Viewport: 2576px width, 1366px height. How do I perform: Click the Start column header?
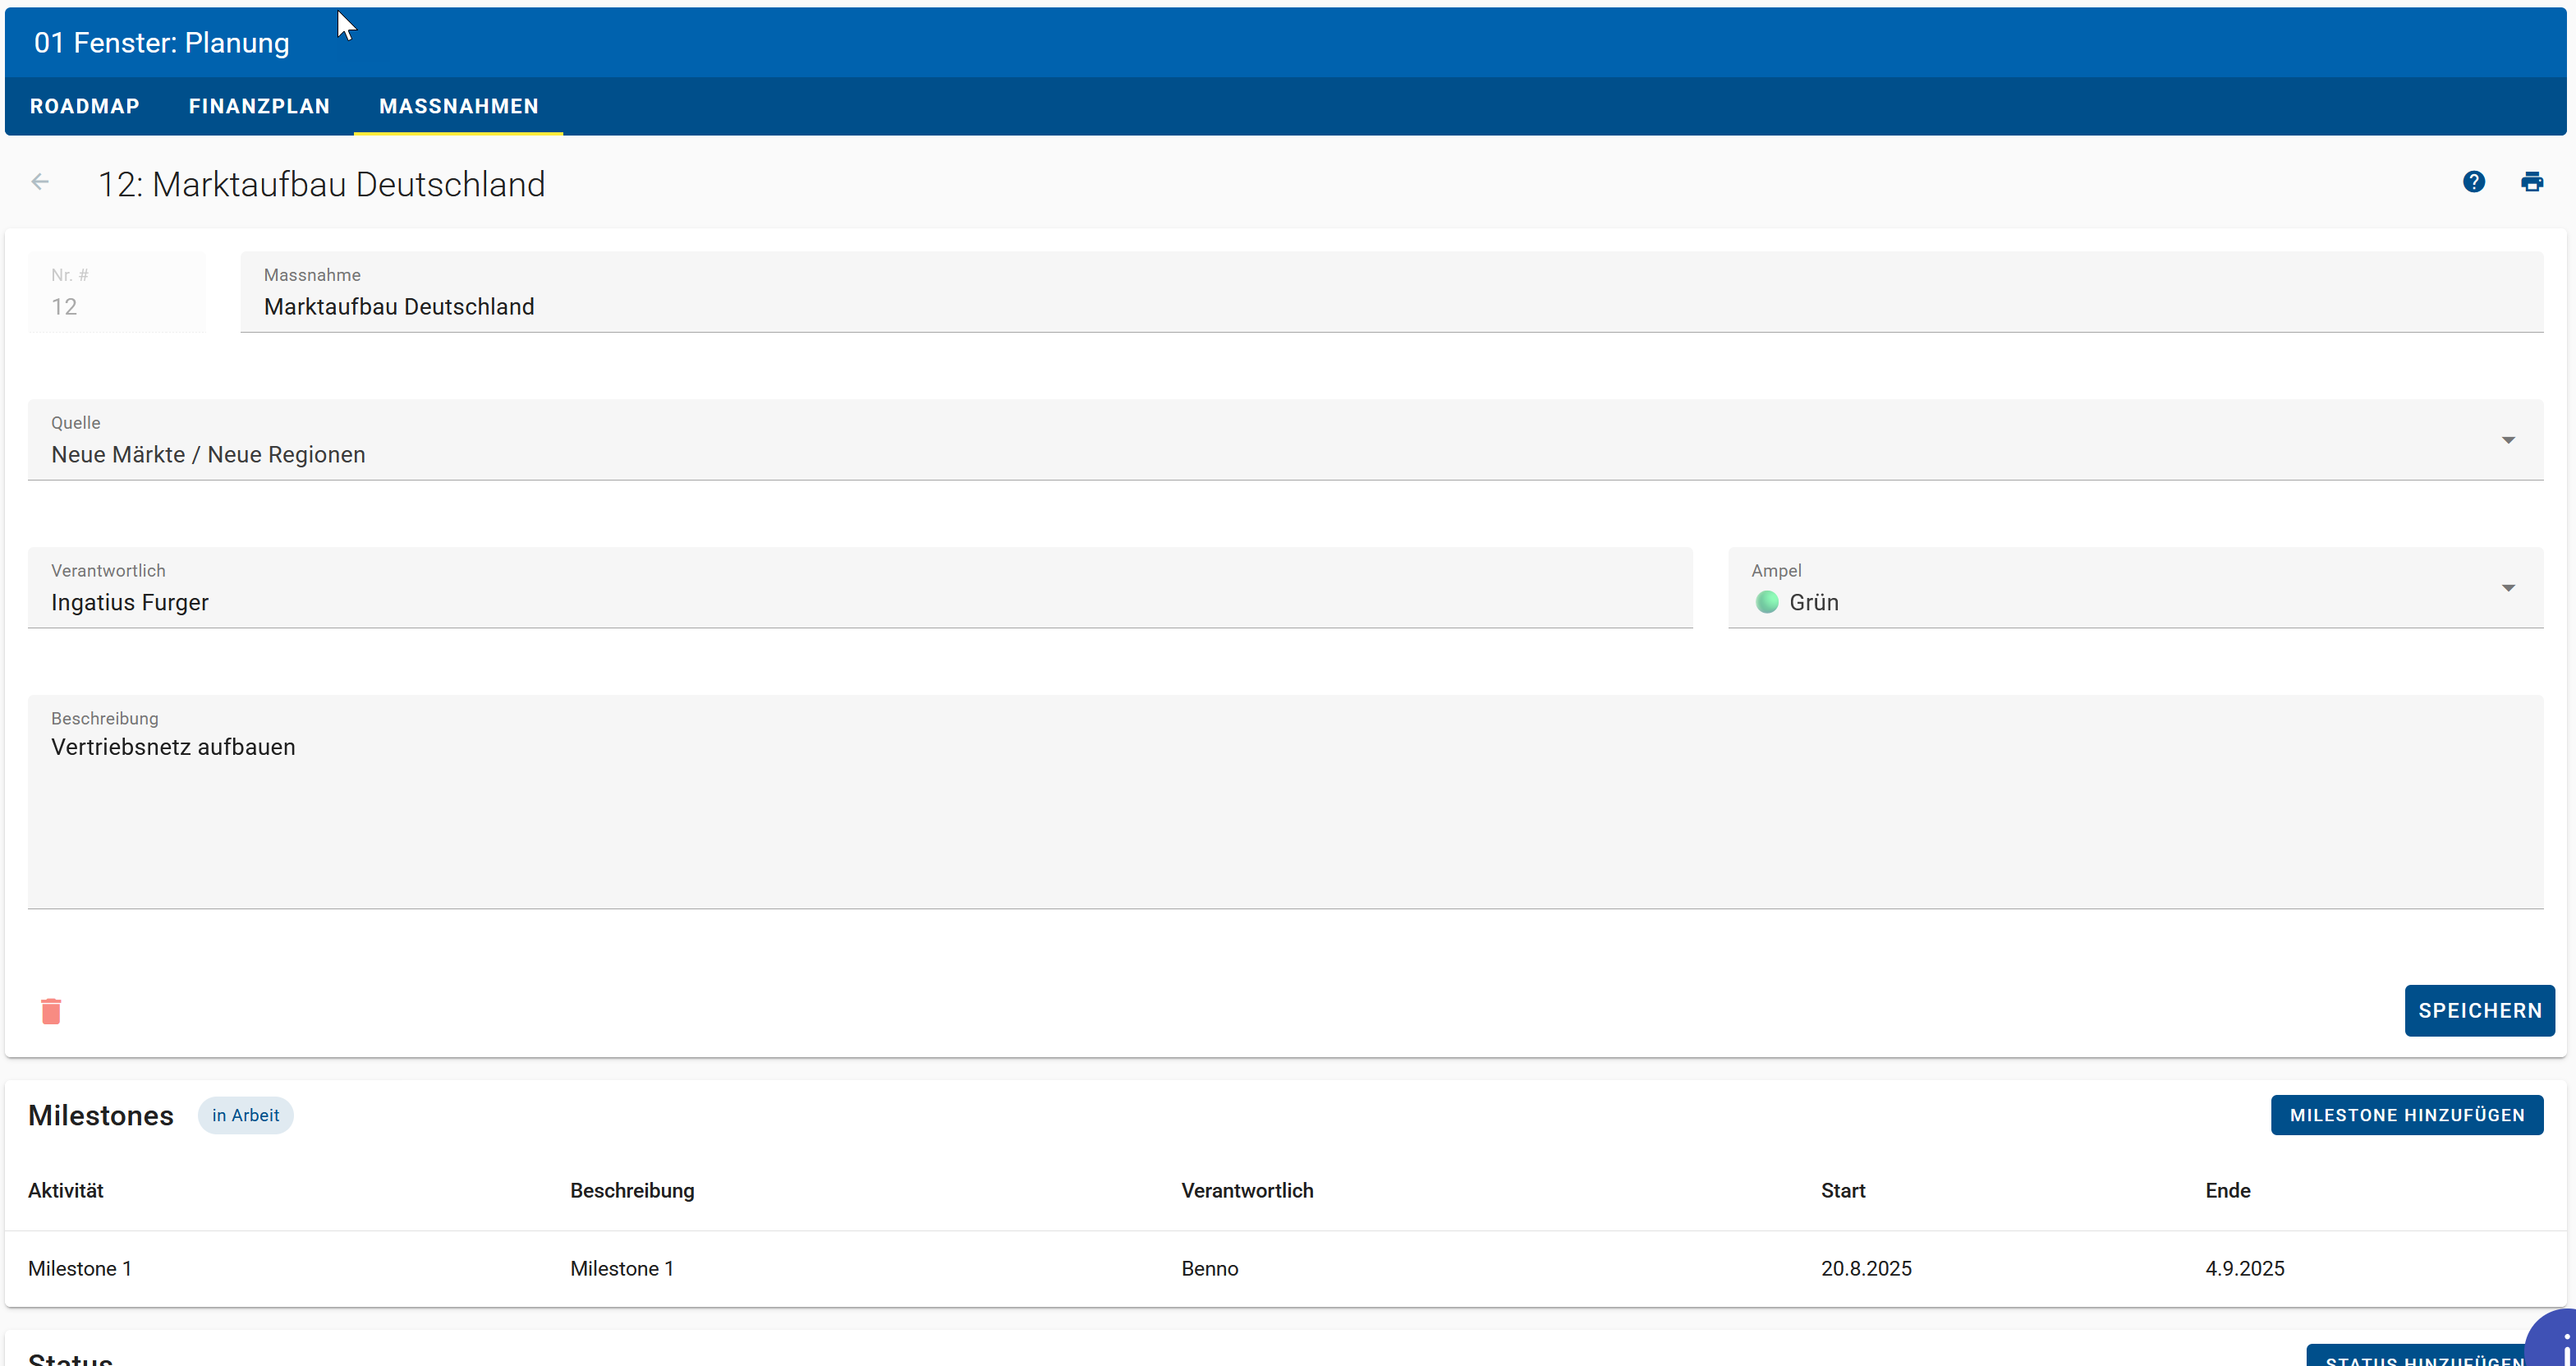point(1842,1190)
